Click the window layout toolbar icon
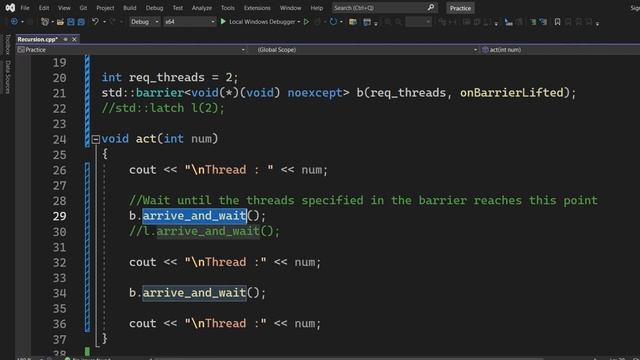 point(367,22)
